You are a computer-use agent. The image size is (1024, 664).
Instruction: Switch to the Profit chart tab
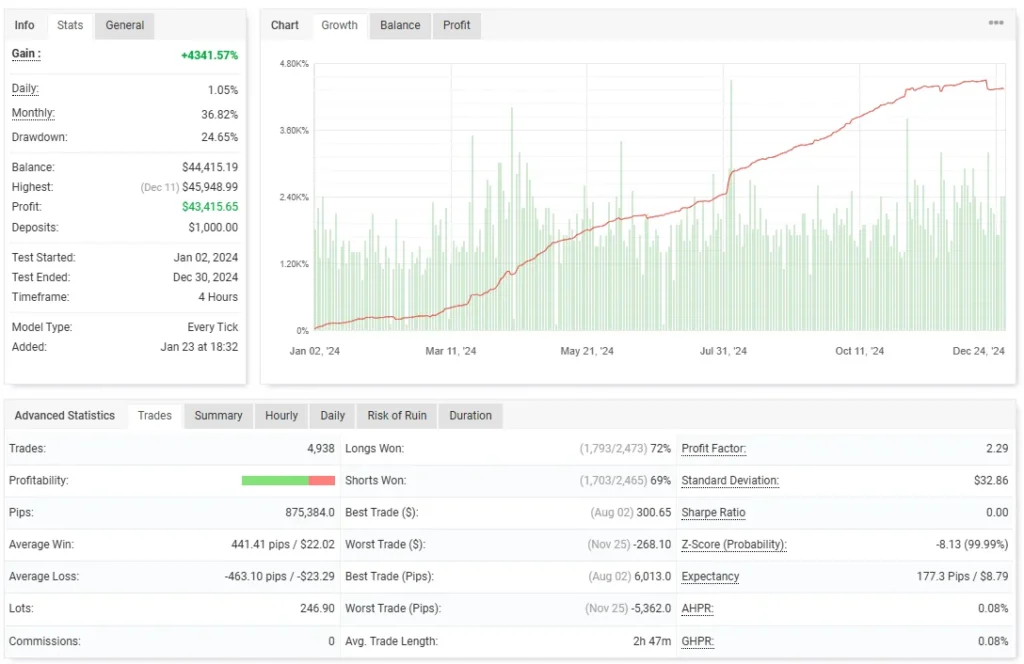point(456,25)
